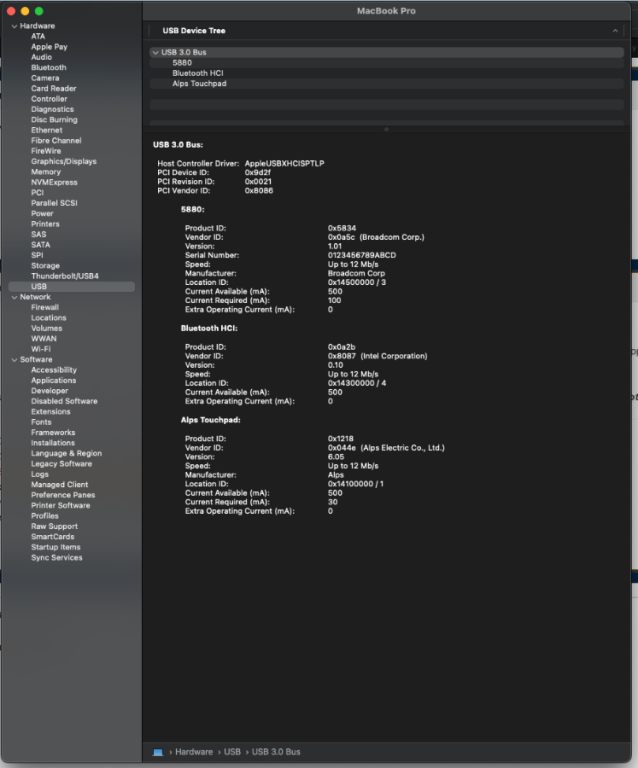Open Extensions under Software
Screen dimensions: 638x768
click(x=50, y=411)
